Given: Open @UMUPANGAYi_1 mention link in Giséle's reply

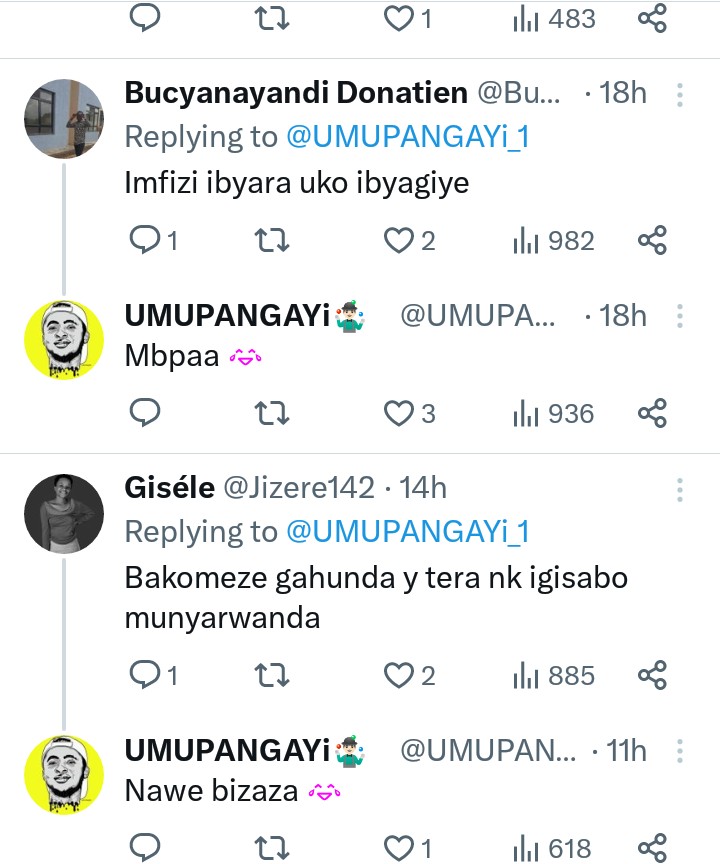Looking at the screenshot, I should (x=408, y=531).
